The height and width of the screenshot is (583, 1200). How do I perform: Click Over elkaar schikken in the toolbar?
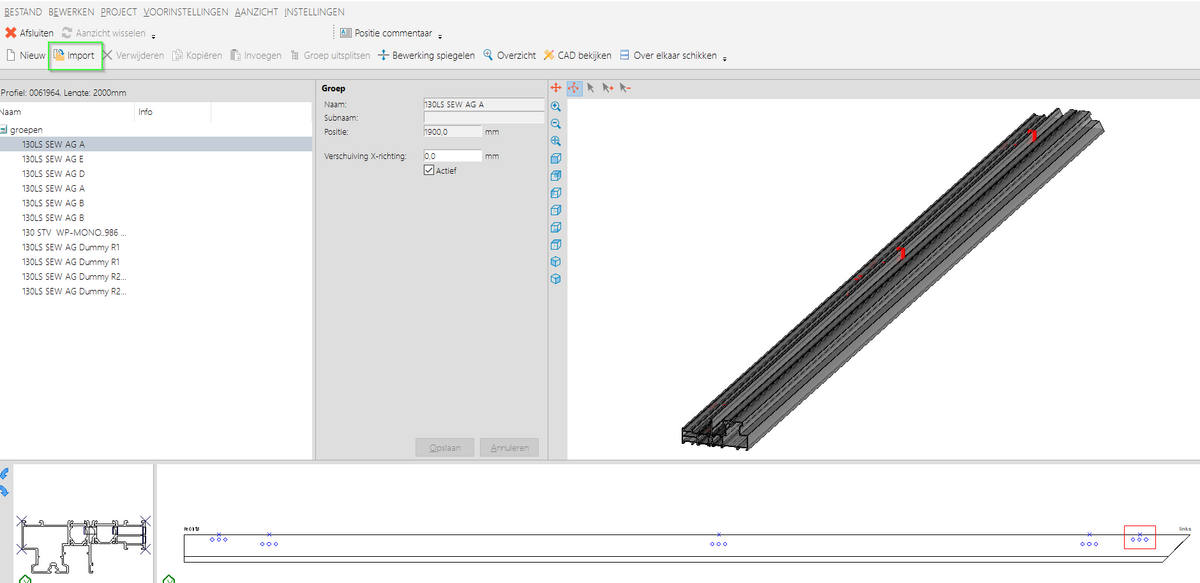tap(668, 56)
